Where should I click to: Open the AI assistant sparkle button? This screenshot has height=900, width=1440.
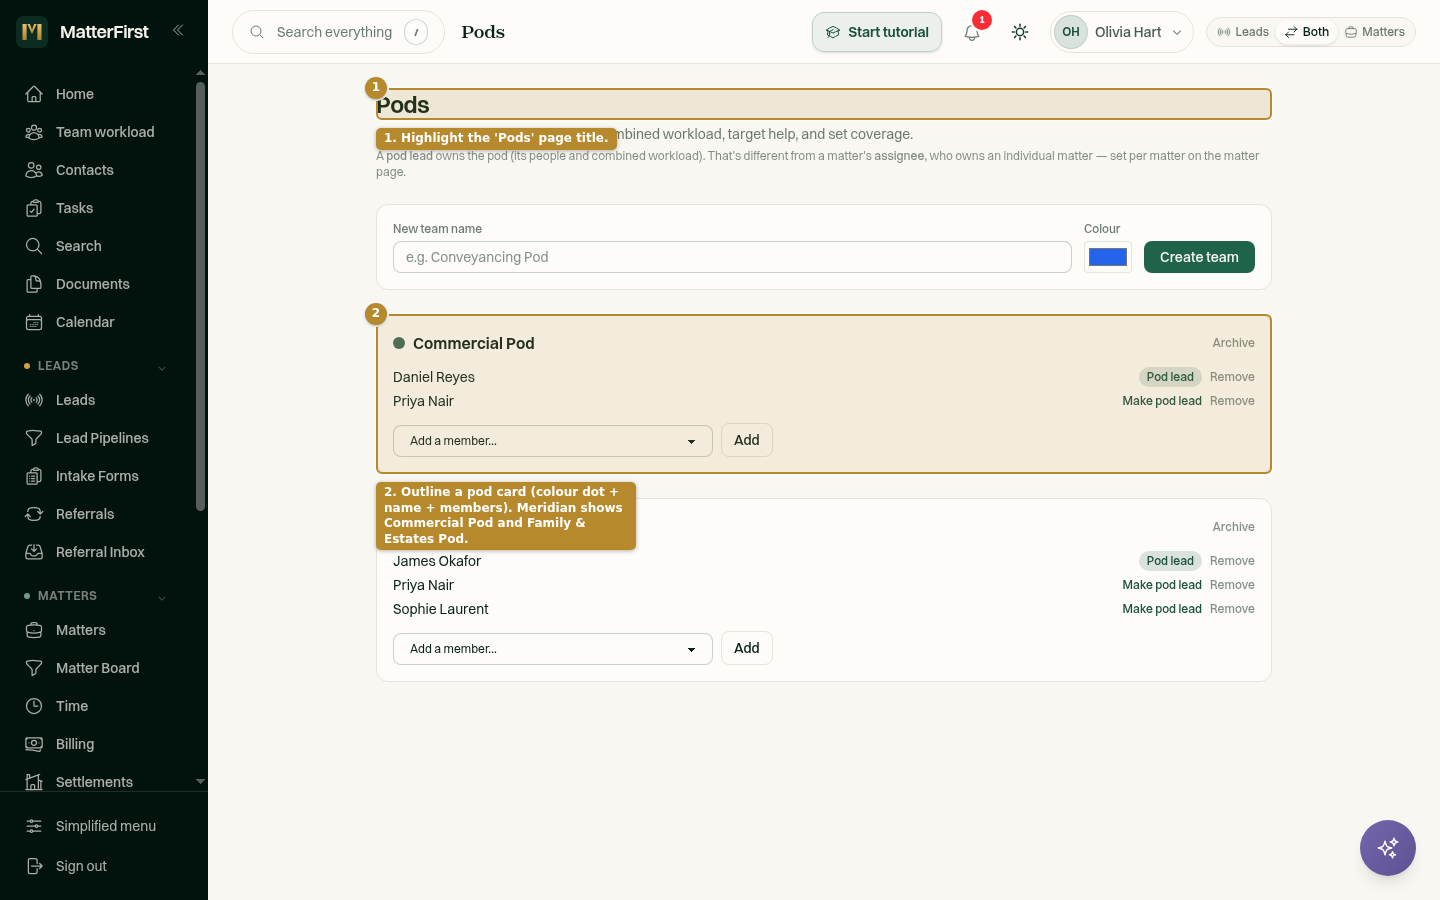(x=1388, y=848)
